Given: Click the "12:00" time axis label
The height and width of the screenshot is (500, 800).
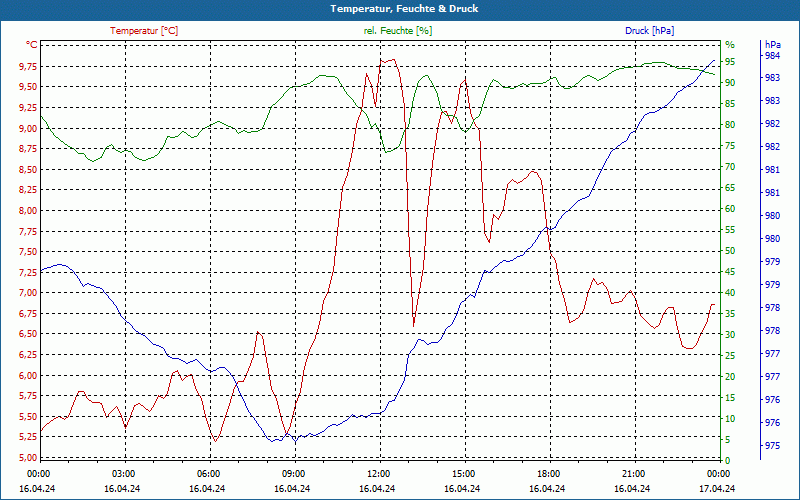Looking at the screenshot, I should [x=378, y=473].
